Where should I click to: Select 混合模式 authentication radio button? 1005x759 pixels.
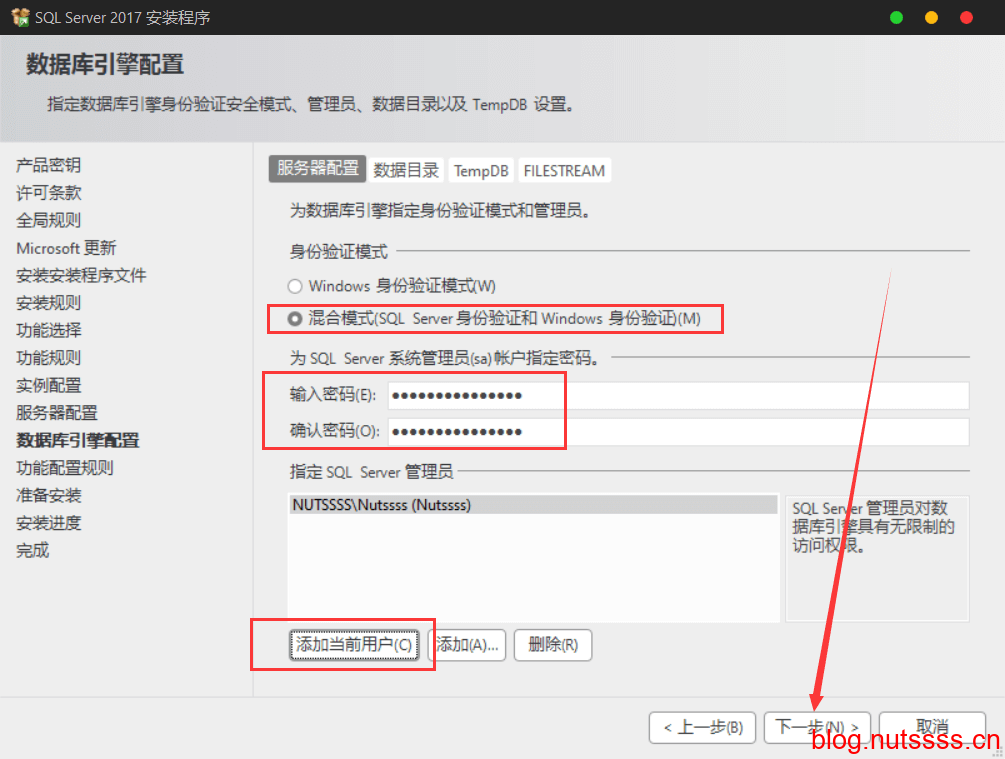click(295, 319)
